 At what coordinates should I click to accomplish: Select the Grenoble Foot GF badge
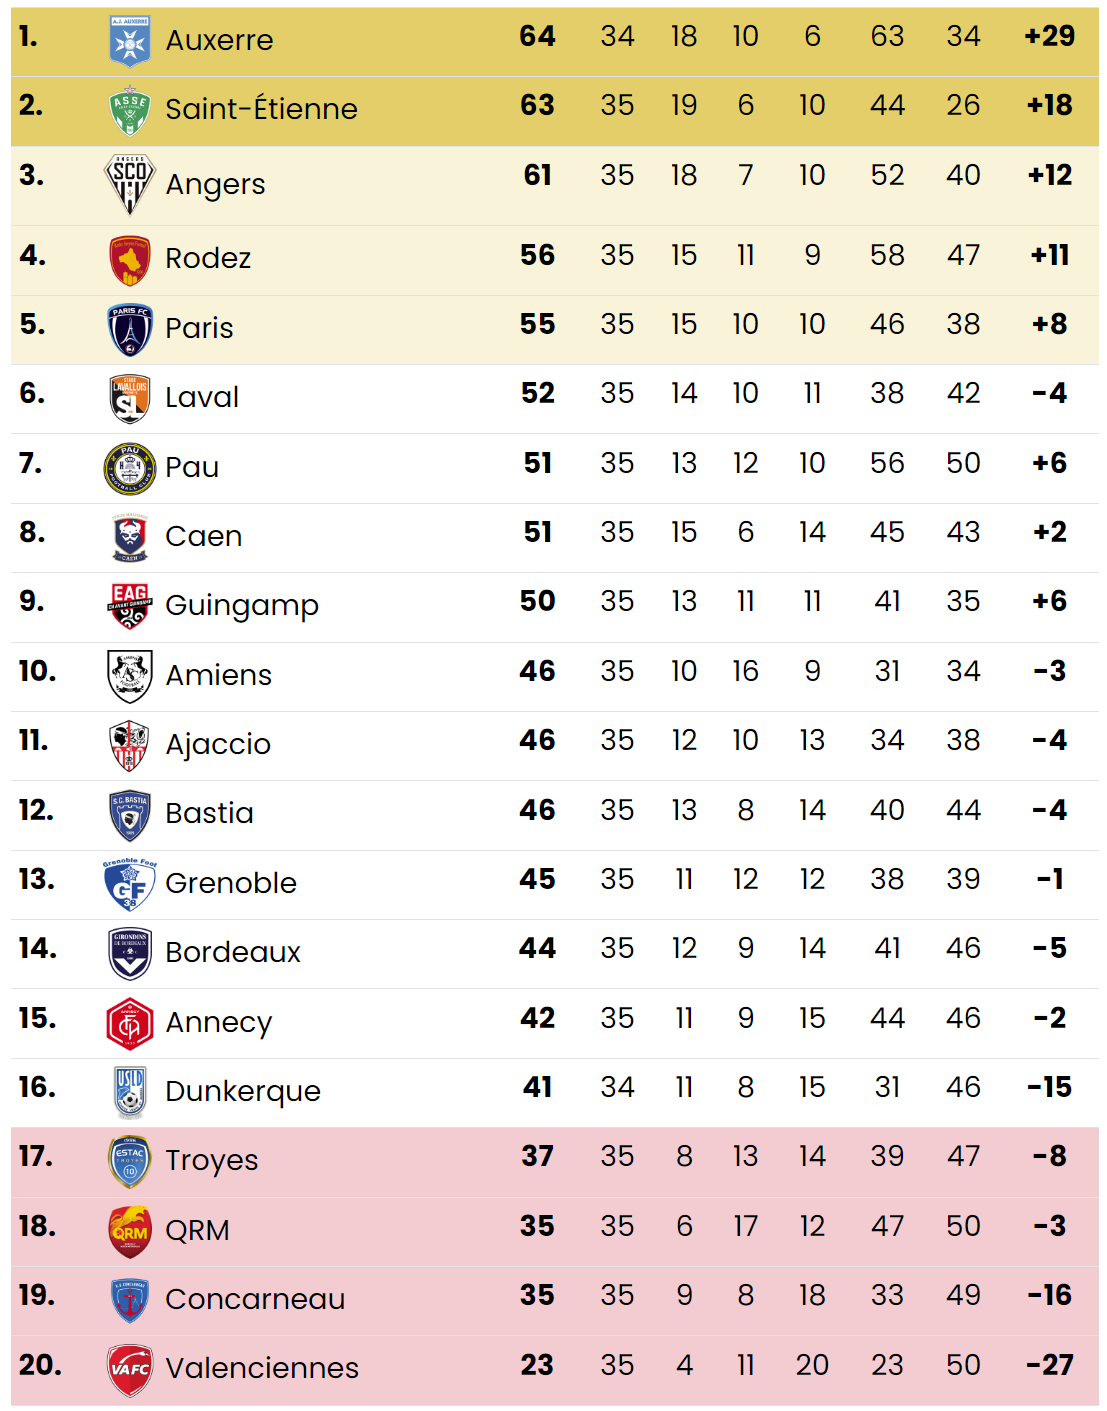(130, 884)
